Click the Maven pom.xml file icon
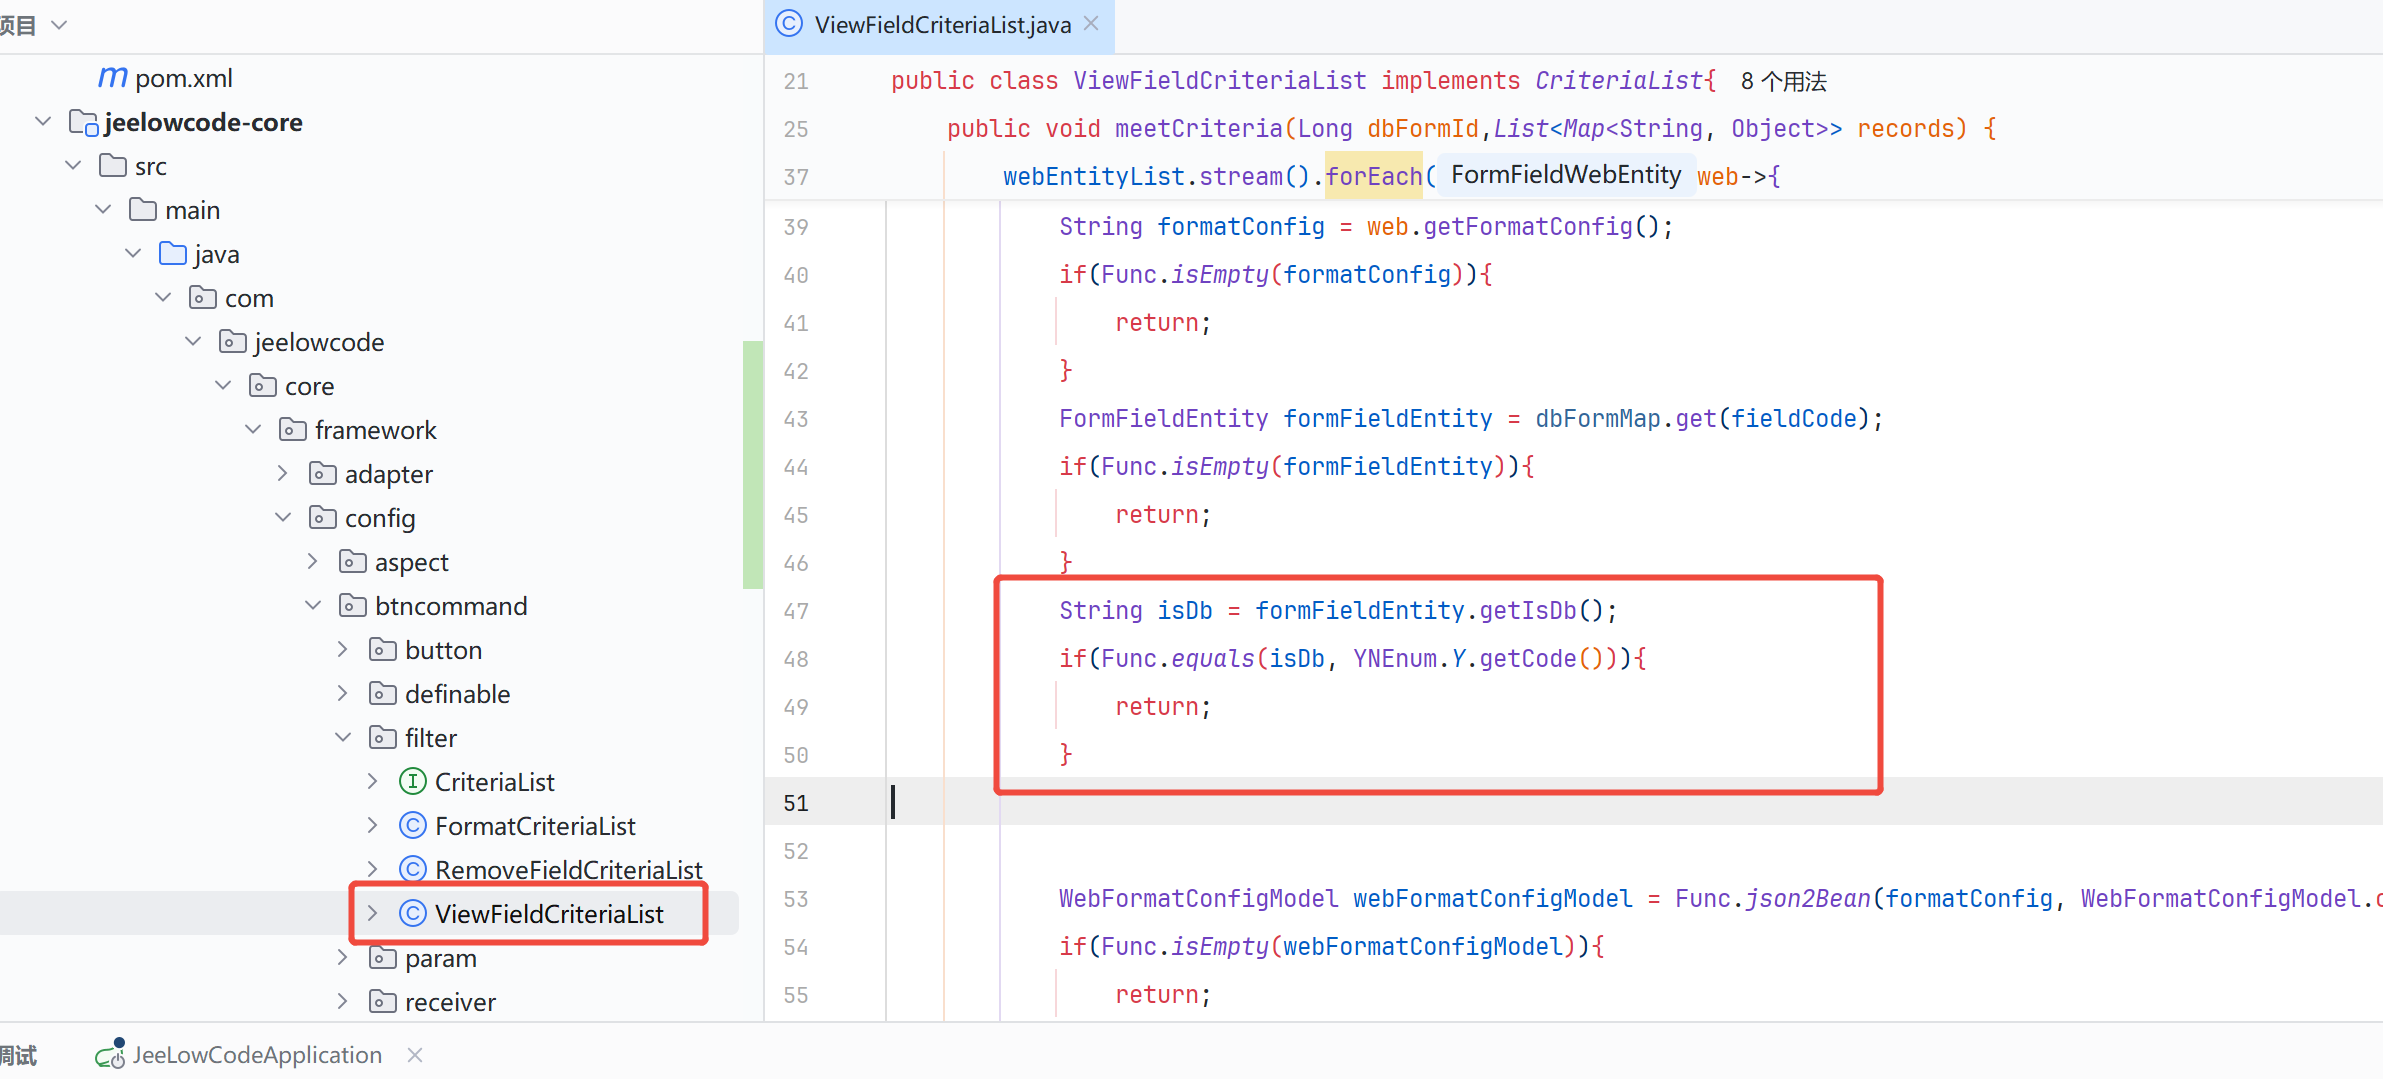Screen dimensions: 2383x1079 pyautogui.click(x=112, y=78)
